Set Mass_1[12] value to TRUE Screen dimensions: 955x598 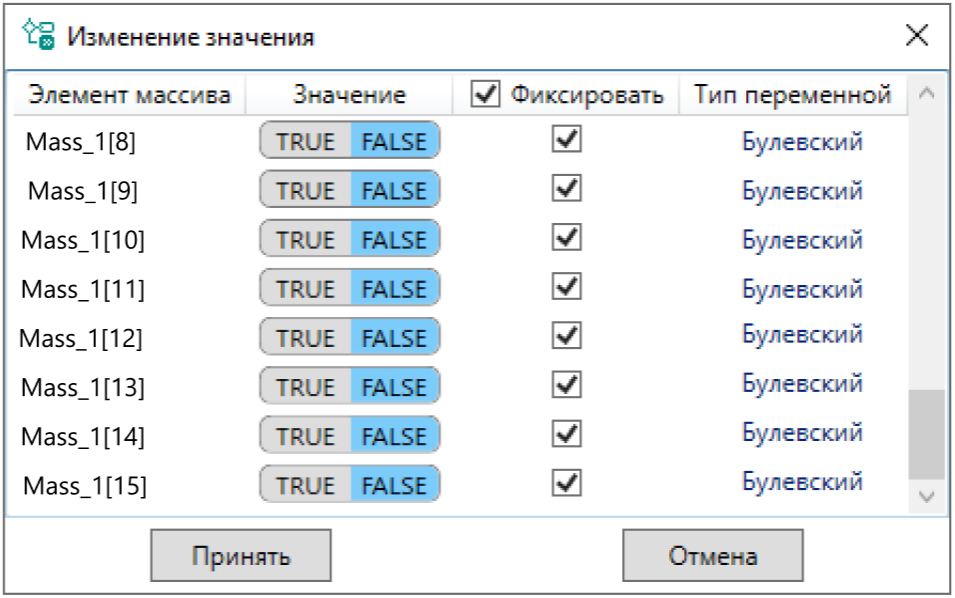click(305, 337)
